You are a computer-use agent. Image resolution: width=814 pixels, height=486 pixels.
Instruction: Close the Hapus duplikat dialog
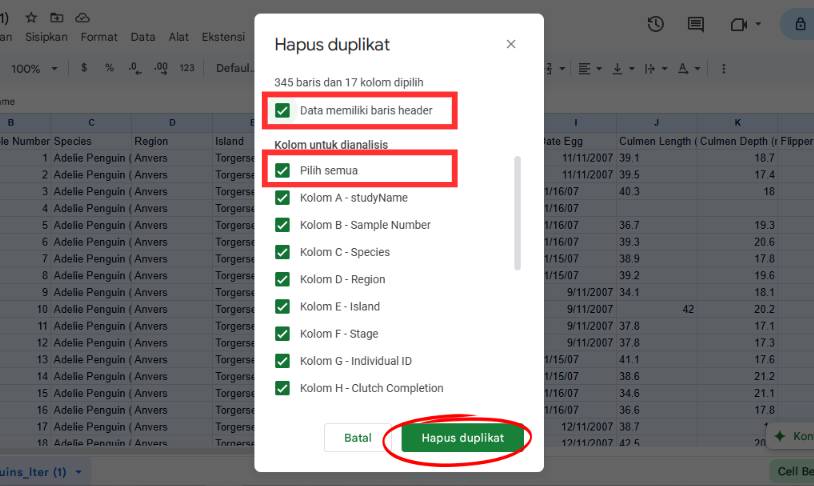(511, 44)
